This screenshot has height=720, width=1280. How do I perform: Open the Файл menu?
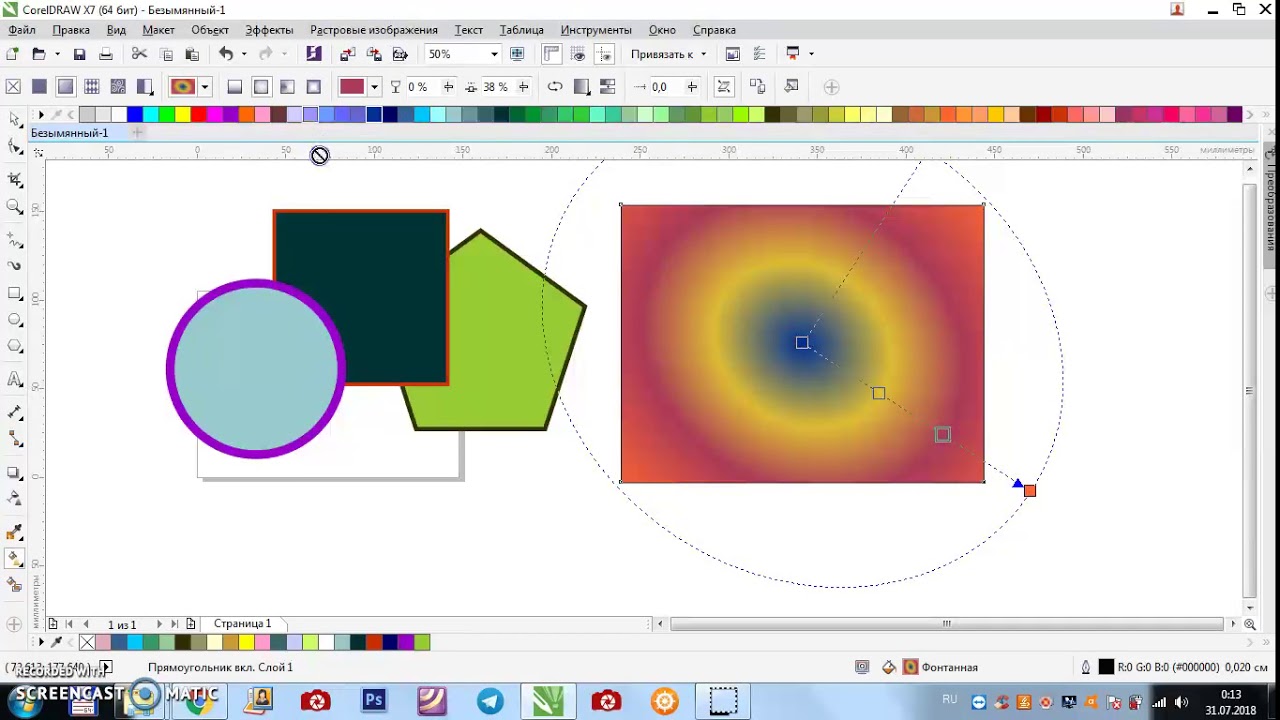coord(22,30)
